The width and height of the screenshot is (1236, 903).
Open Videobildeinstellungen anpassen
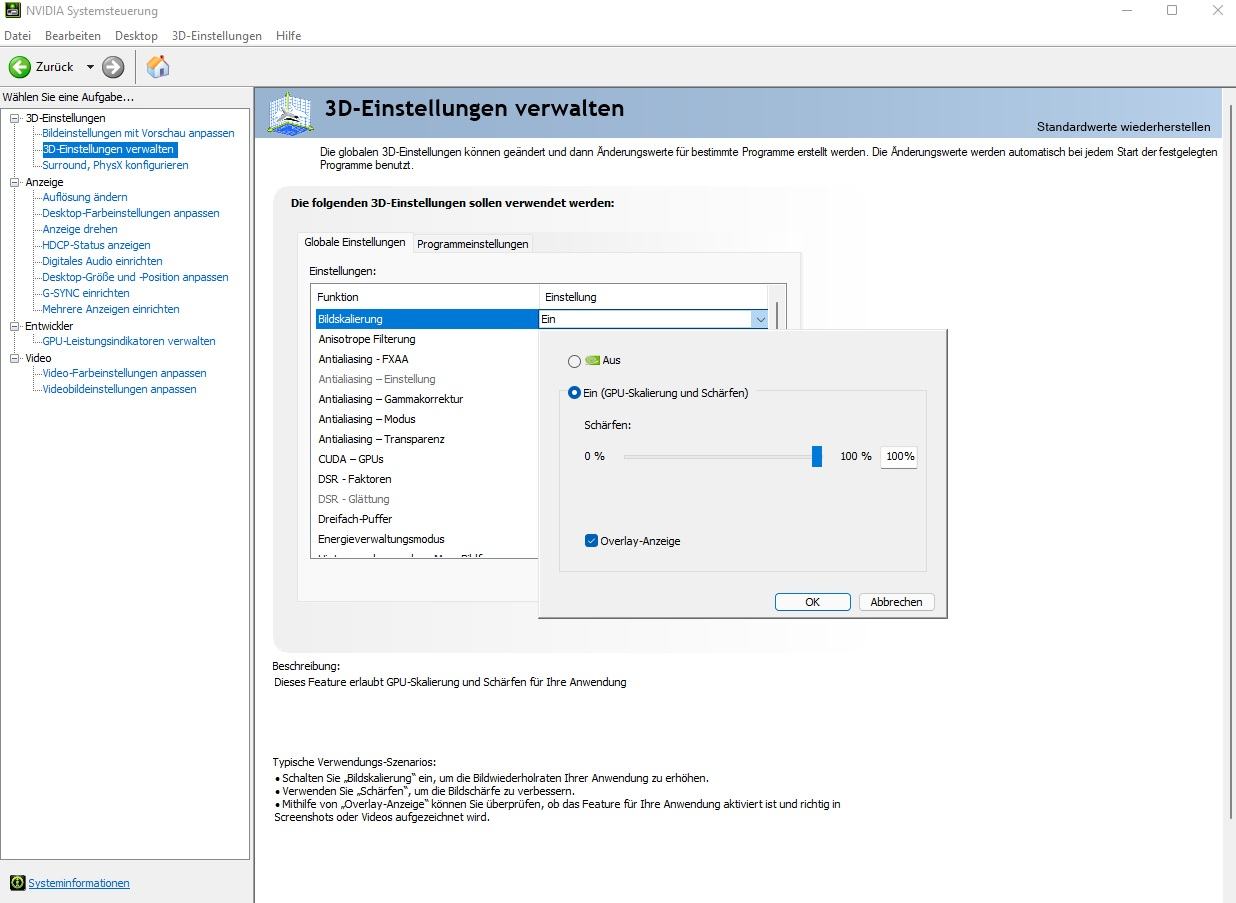[119, 389]
